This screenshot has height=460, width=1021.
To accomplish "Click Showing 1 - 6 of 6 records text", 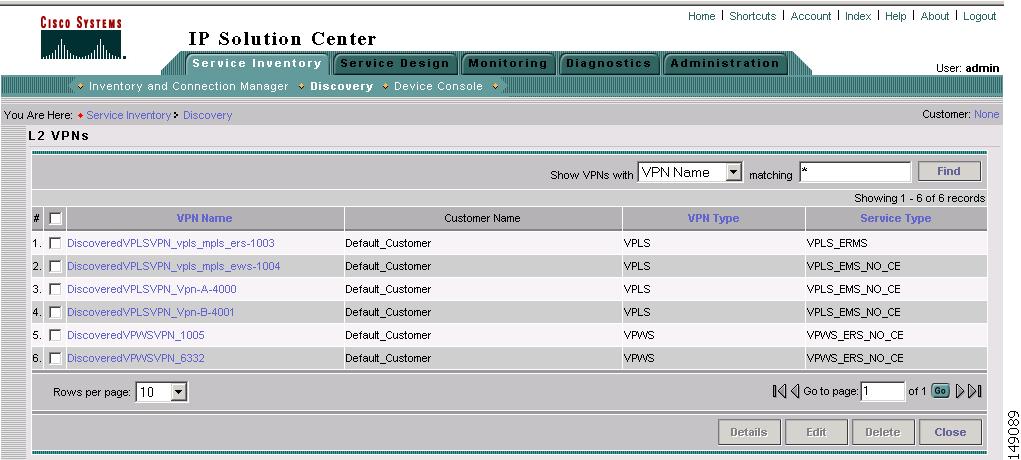I will click(919, 198).
